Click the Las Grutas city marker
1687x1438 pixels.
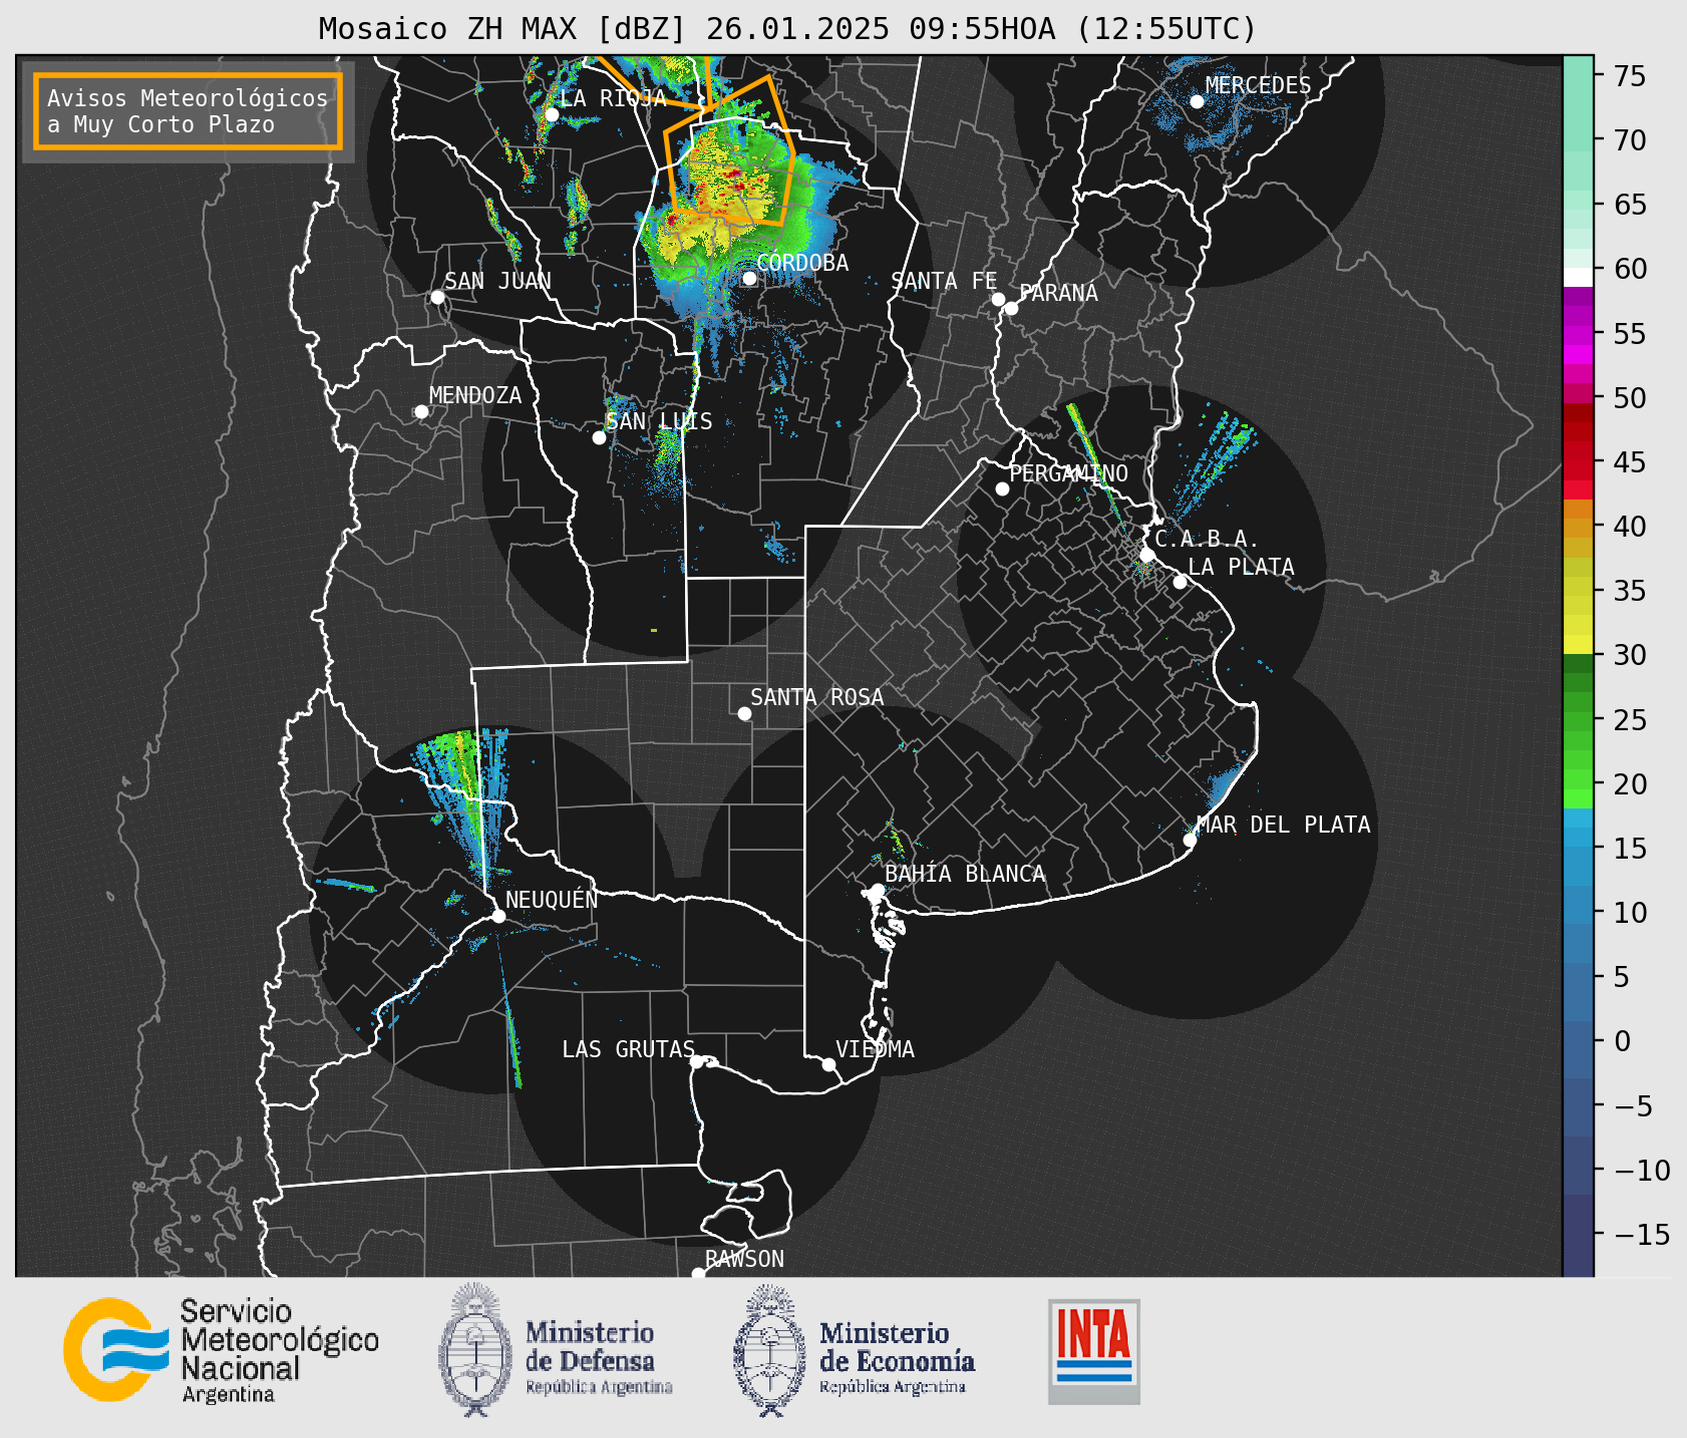697,1061
